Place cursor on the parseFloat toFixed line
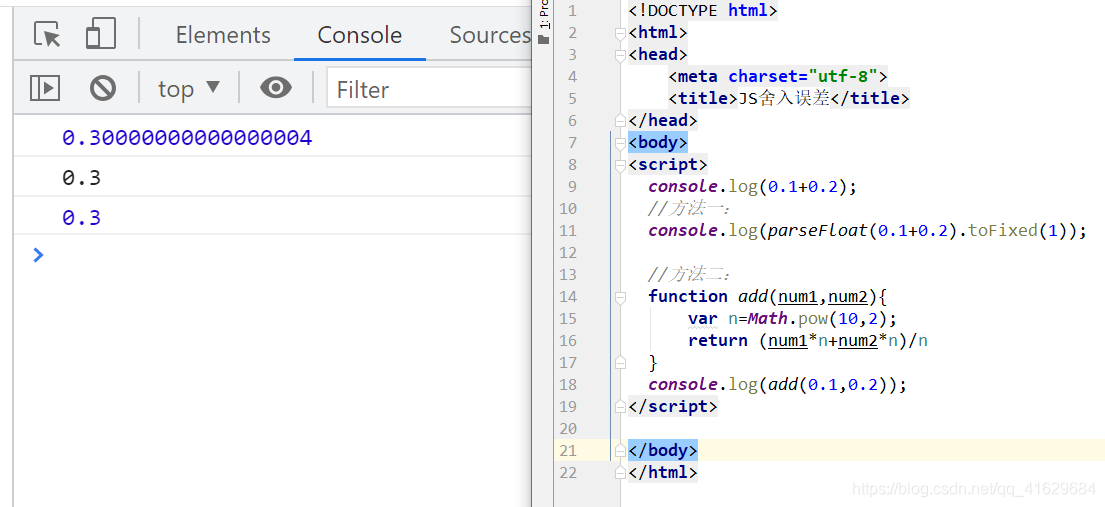This screenshot has height=507, width=1105. point(868,231)
